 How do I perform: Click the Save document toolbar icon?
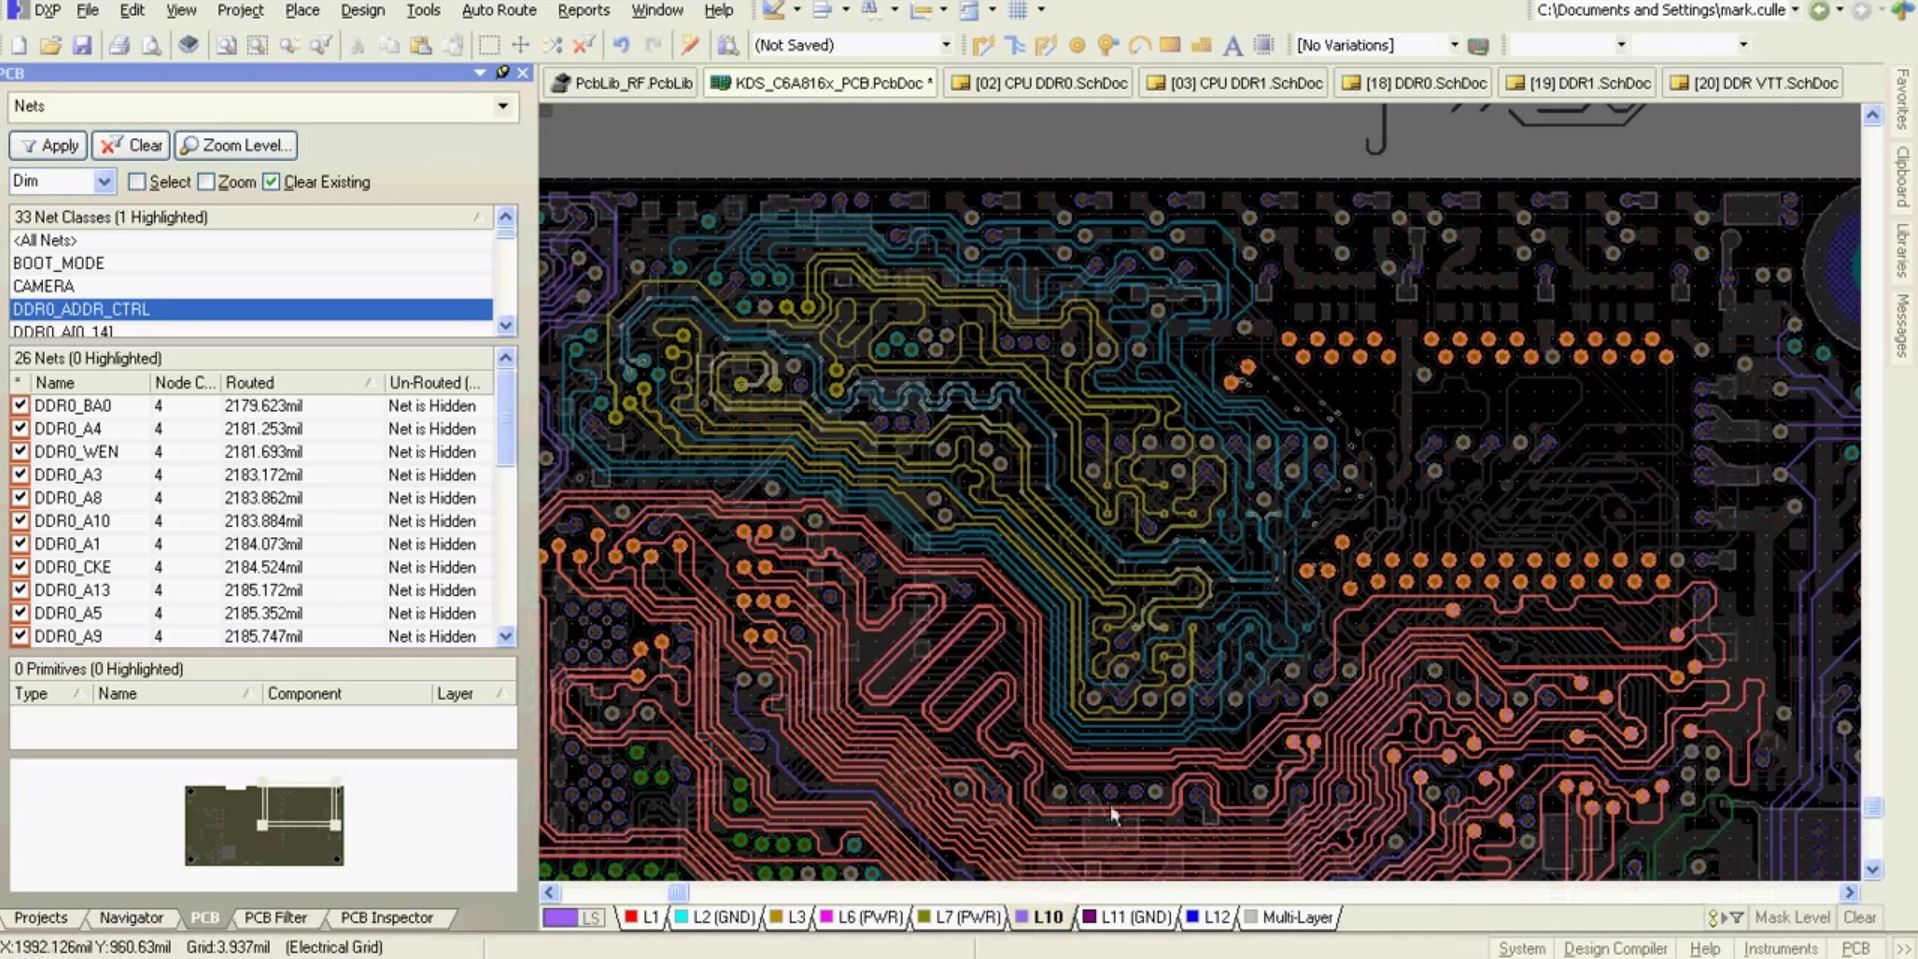82,45
